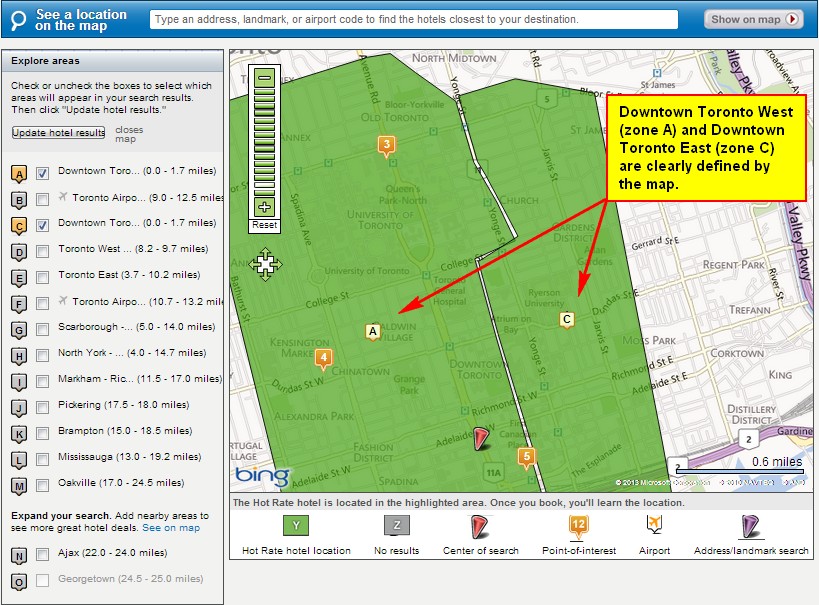
Task: Uncheck the Downtown Toro... zone C checkbox
Action: [x=42, y=225]
